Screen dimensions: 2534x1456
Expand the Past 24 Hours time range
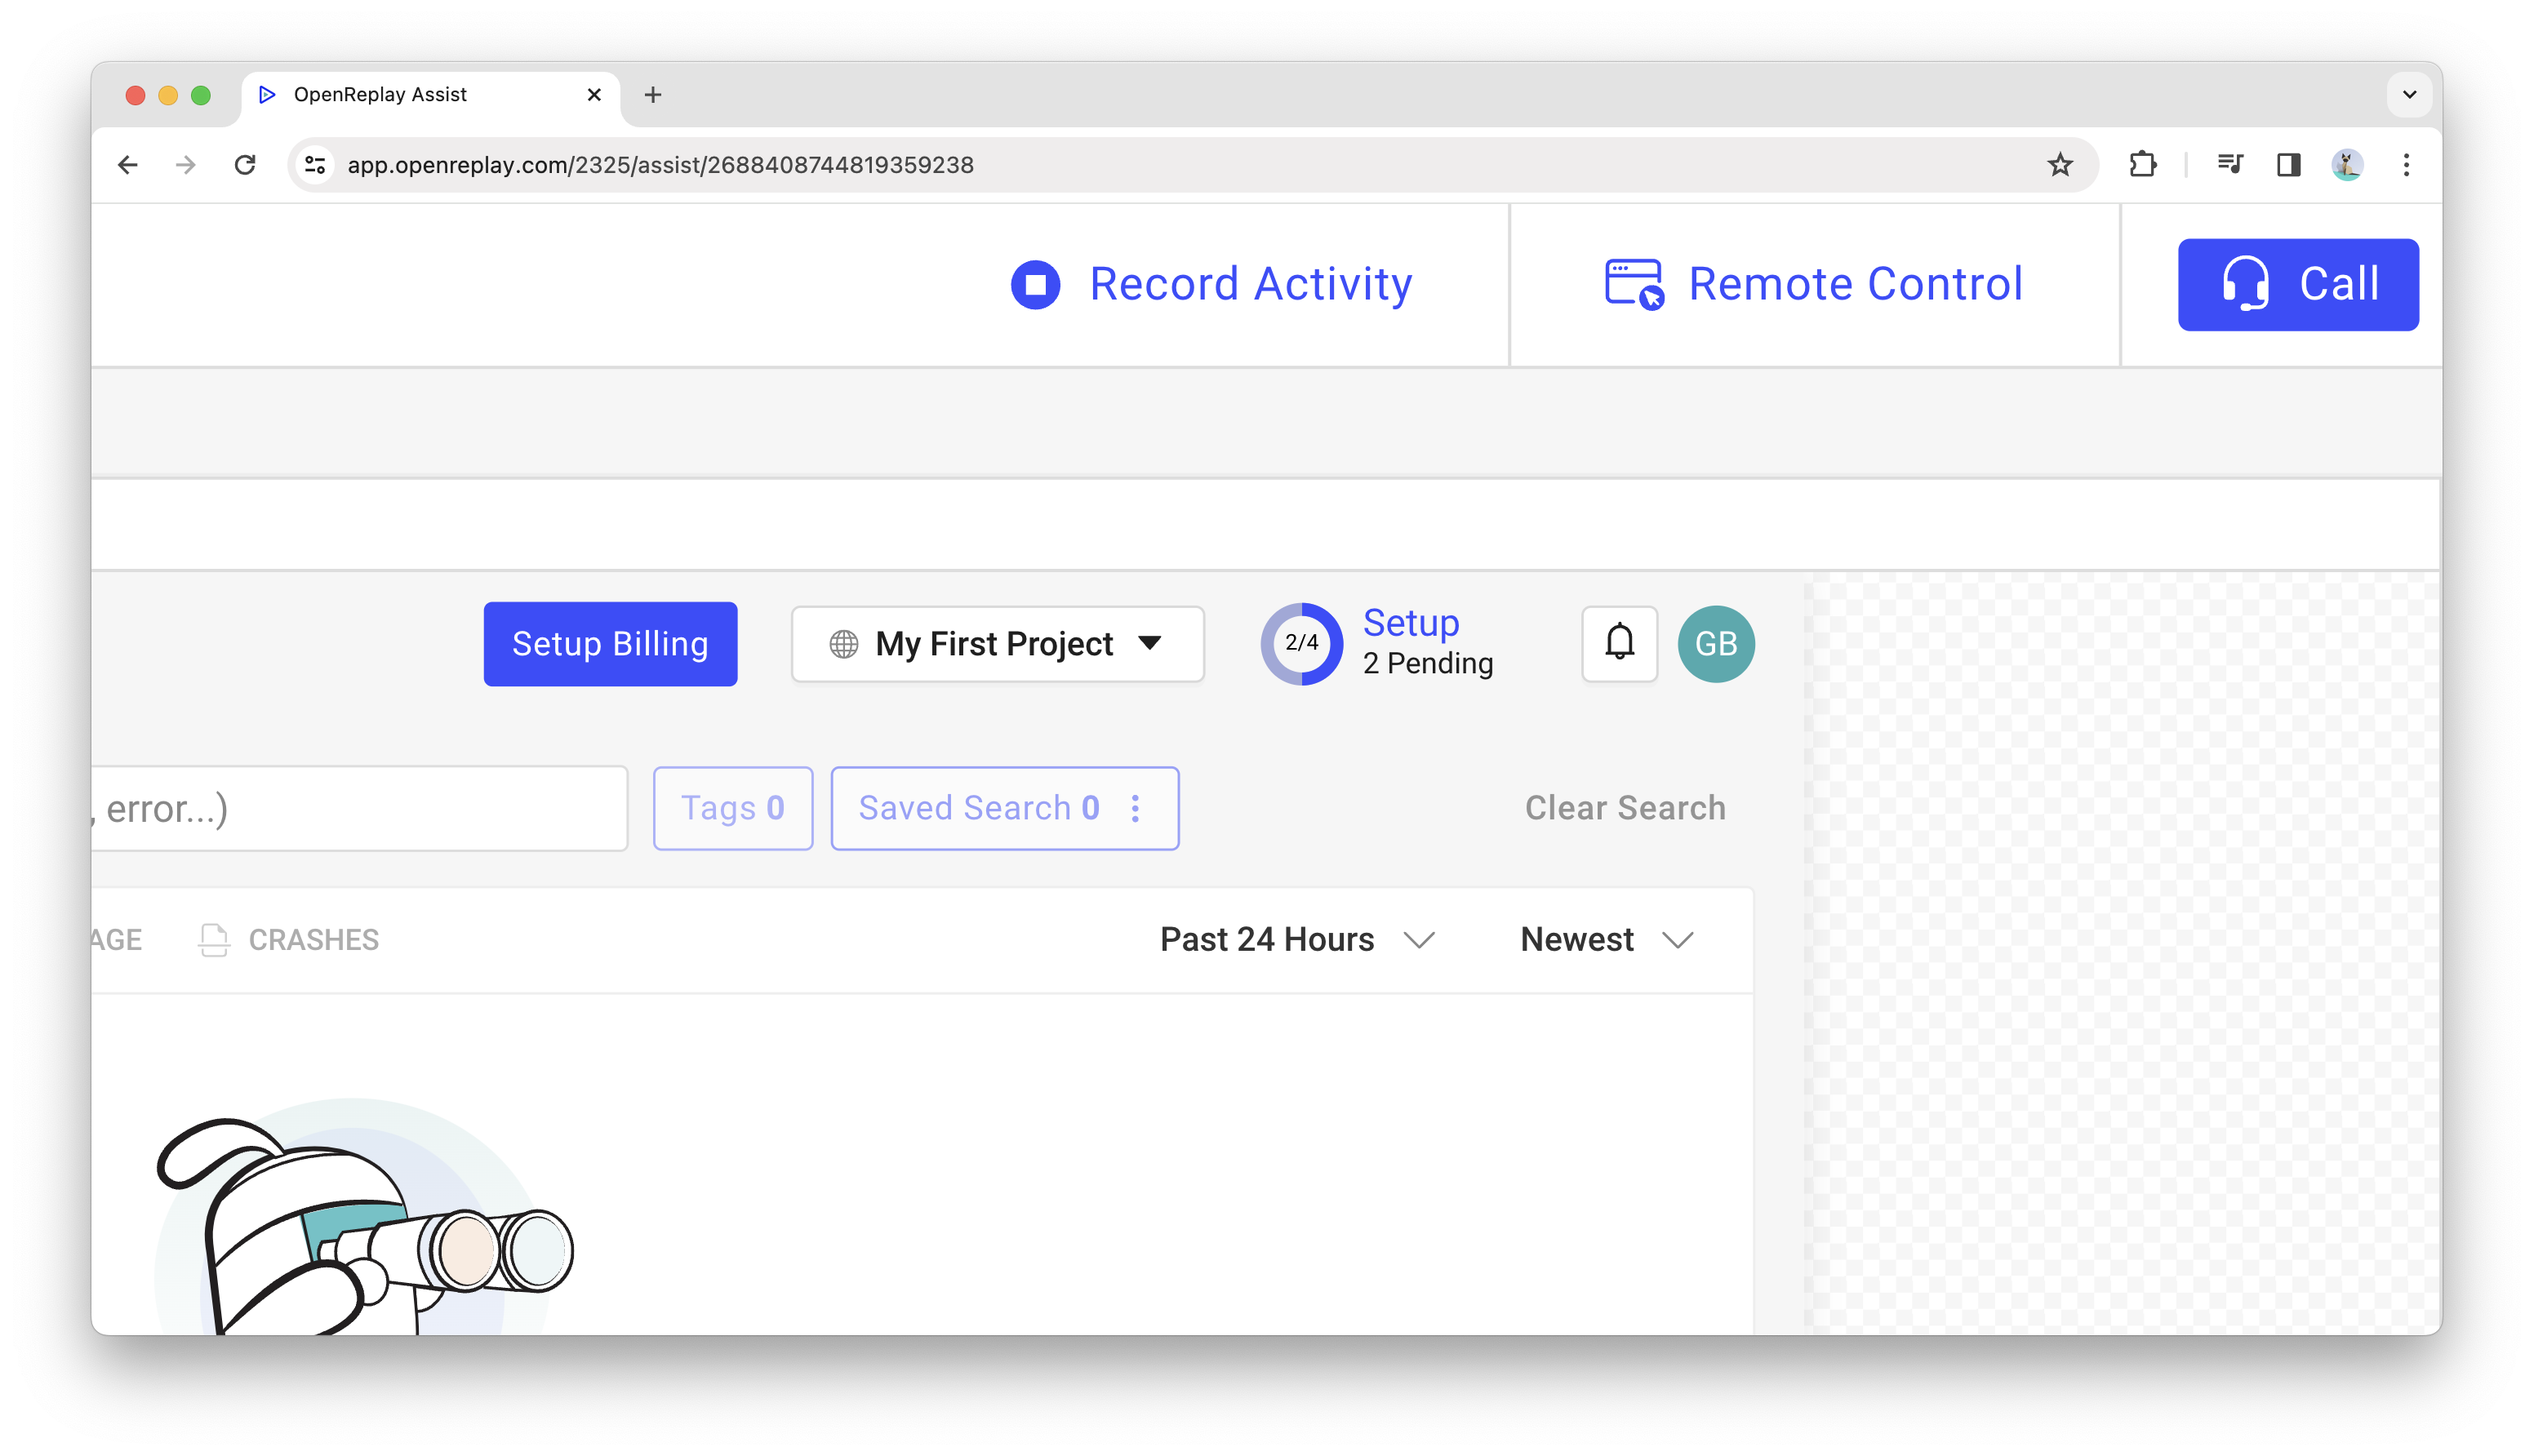click(1298, 940)
